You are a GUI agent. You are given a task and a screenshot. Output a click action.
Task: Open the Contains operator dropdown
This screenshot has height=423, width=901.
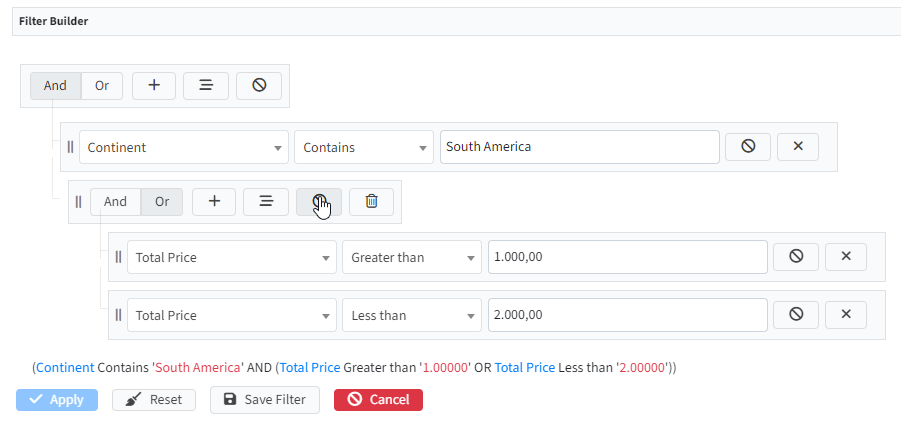364,147
